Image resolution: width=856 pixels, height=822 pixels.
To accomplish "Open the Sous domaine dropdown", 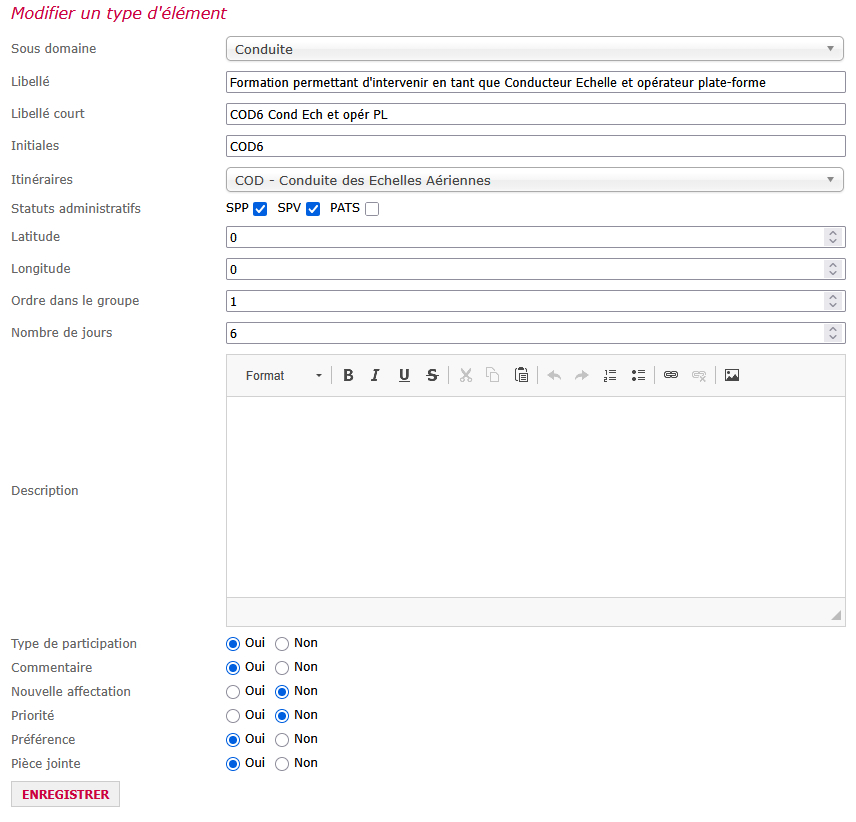I will 534,49.
